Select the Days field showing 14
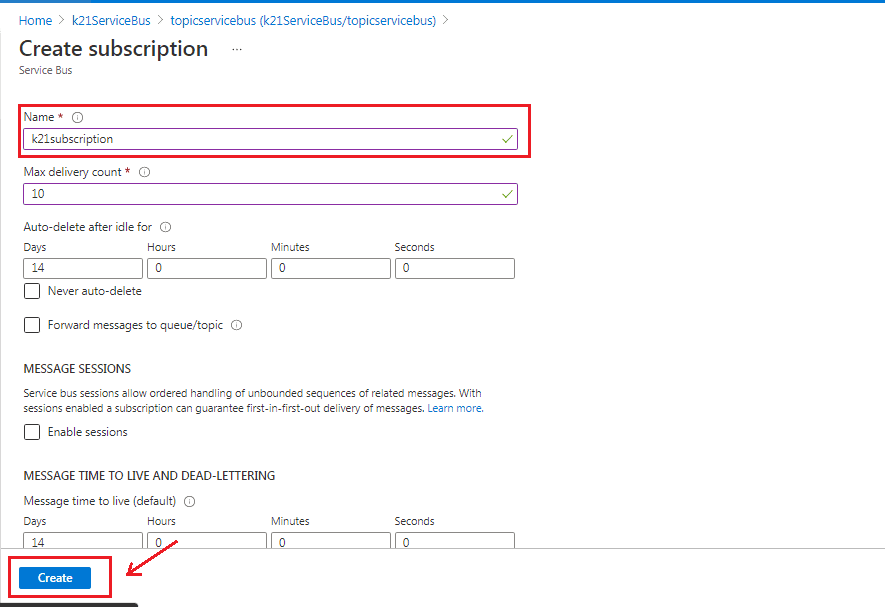 (x=82, y=268)
